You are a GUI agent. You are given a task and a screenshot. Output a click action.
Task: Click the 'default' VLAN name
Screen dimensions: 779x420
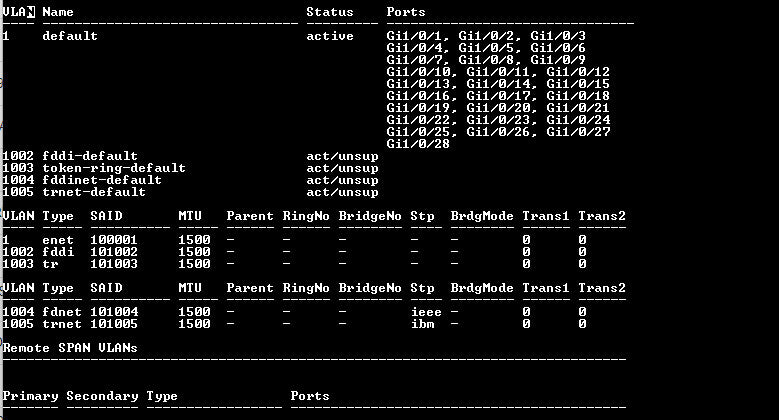click(x=70, y=36)
